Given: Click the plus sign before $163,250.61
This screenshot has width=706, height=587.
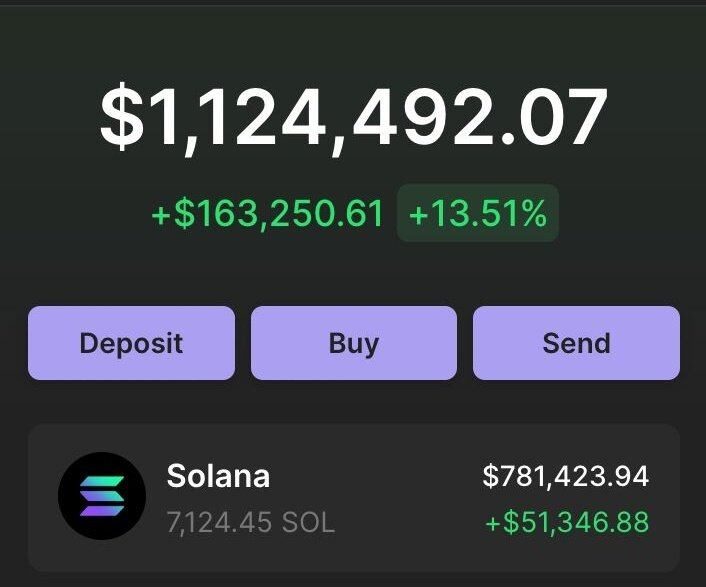Looking at the screenshot, I should coord(161,215).
